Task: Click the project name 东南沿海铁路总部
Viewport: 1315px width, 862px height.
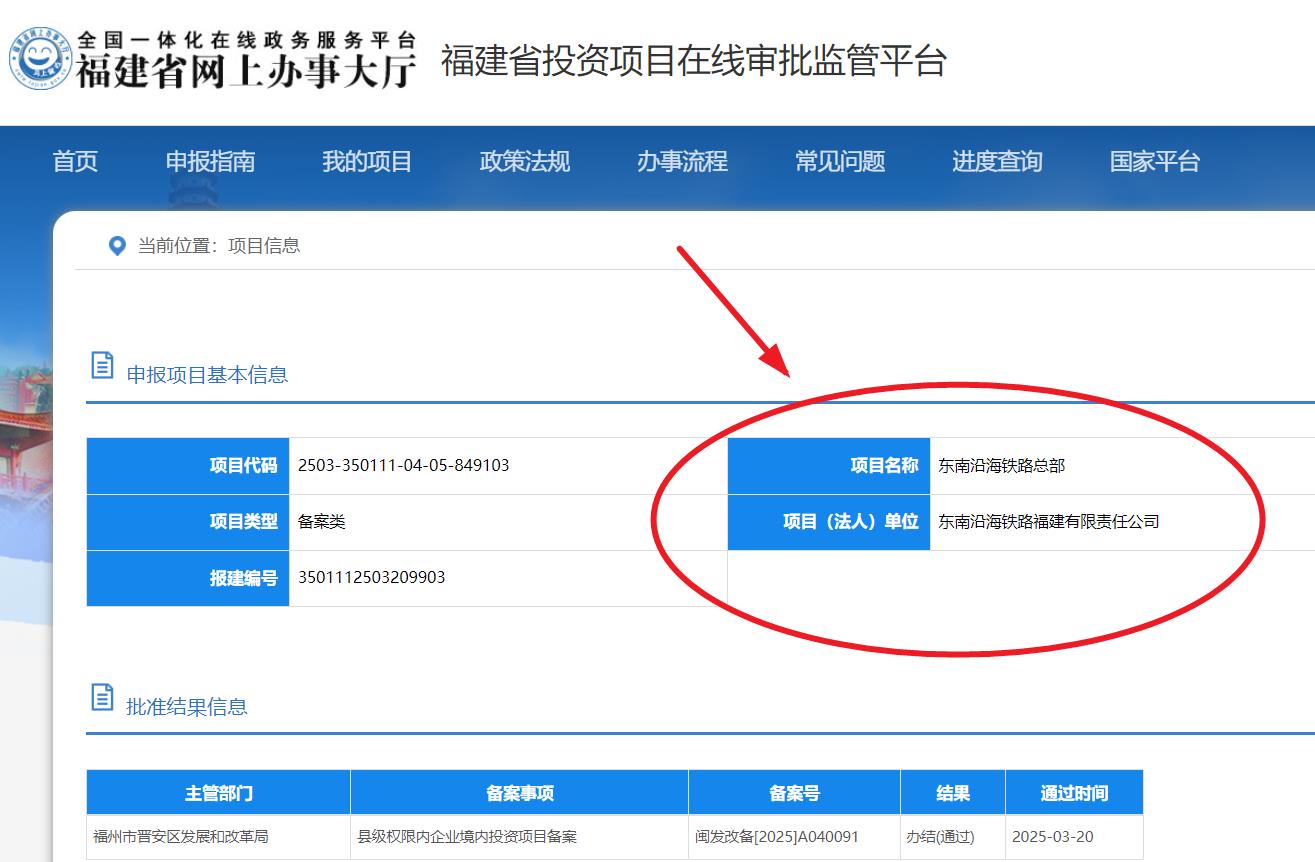Action: point(1002,465)
